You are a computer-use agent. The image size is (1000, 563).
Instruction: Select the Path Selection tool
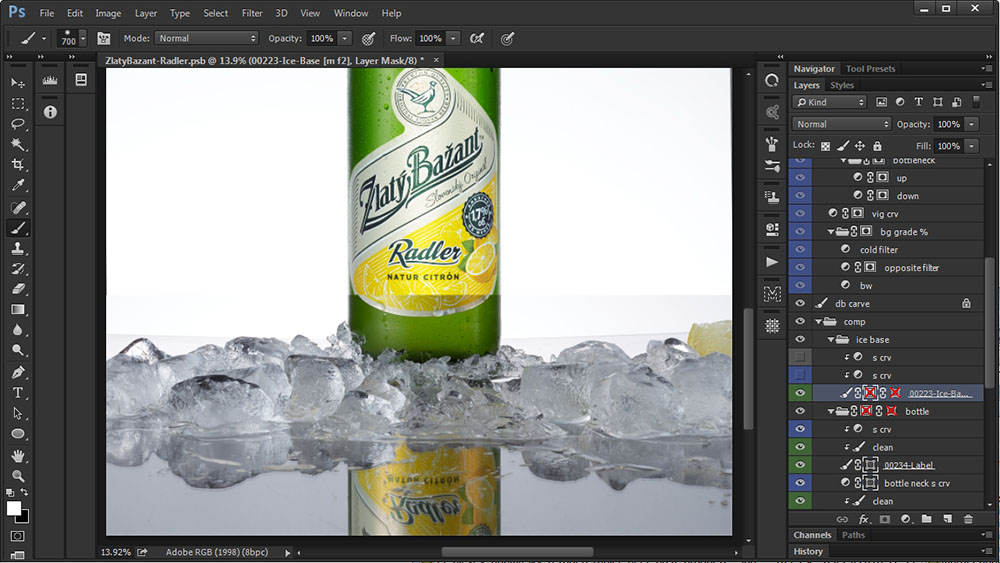point(18,413)
